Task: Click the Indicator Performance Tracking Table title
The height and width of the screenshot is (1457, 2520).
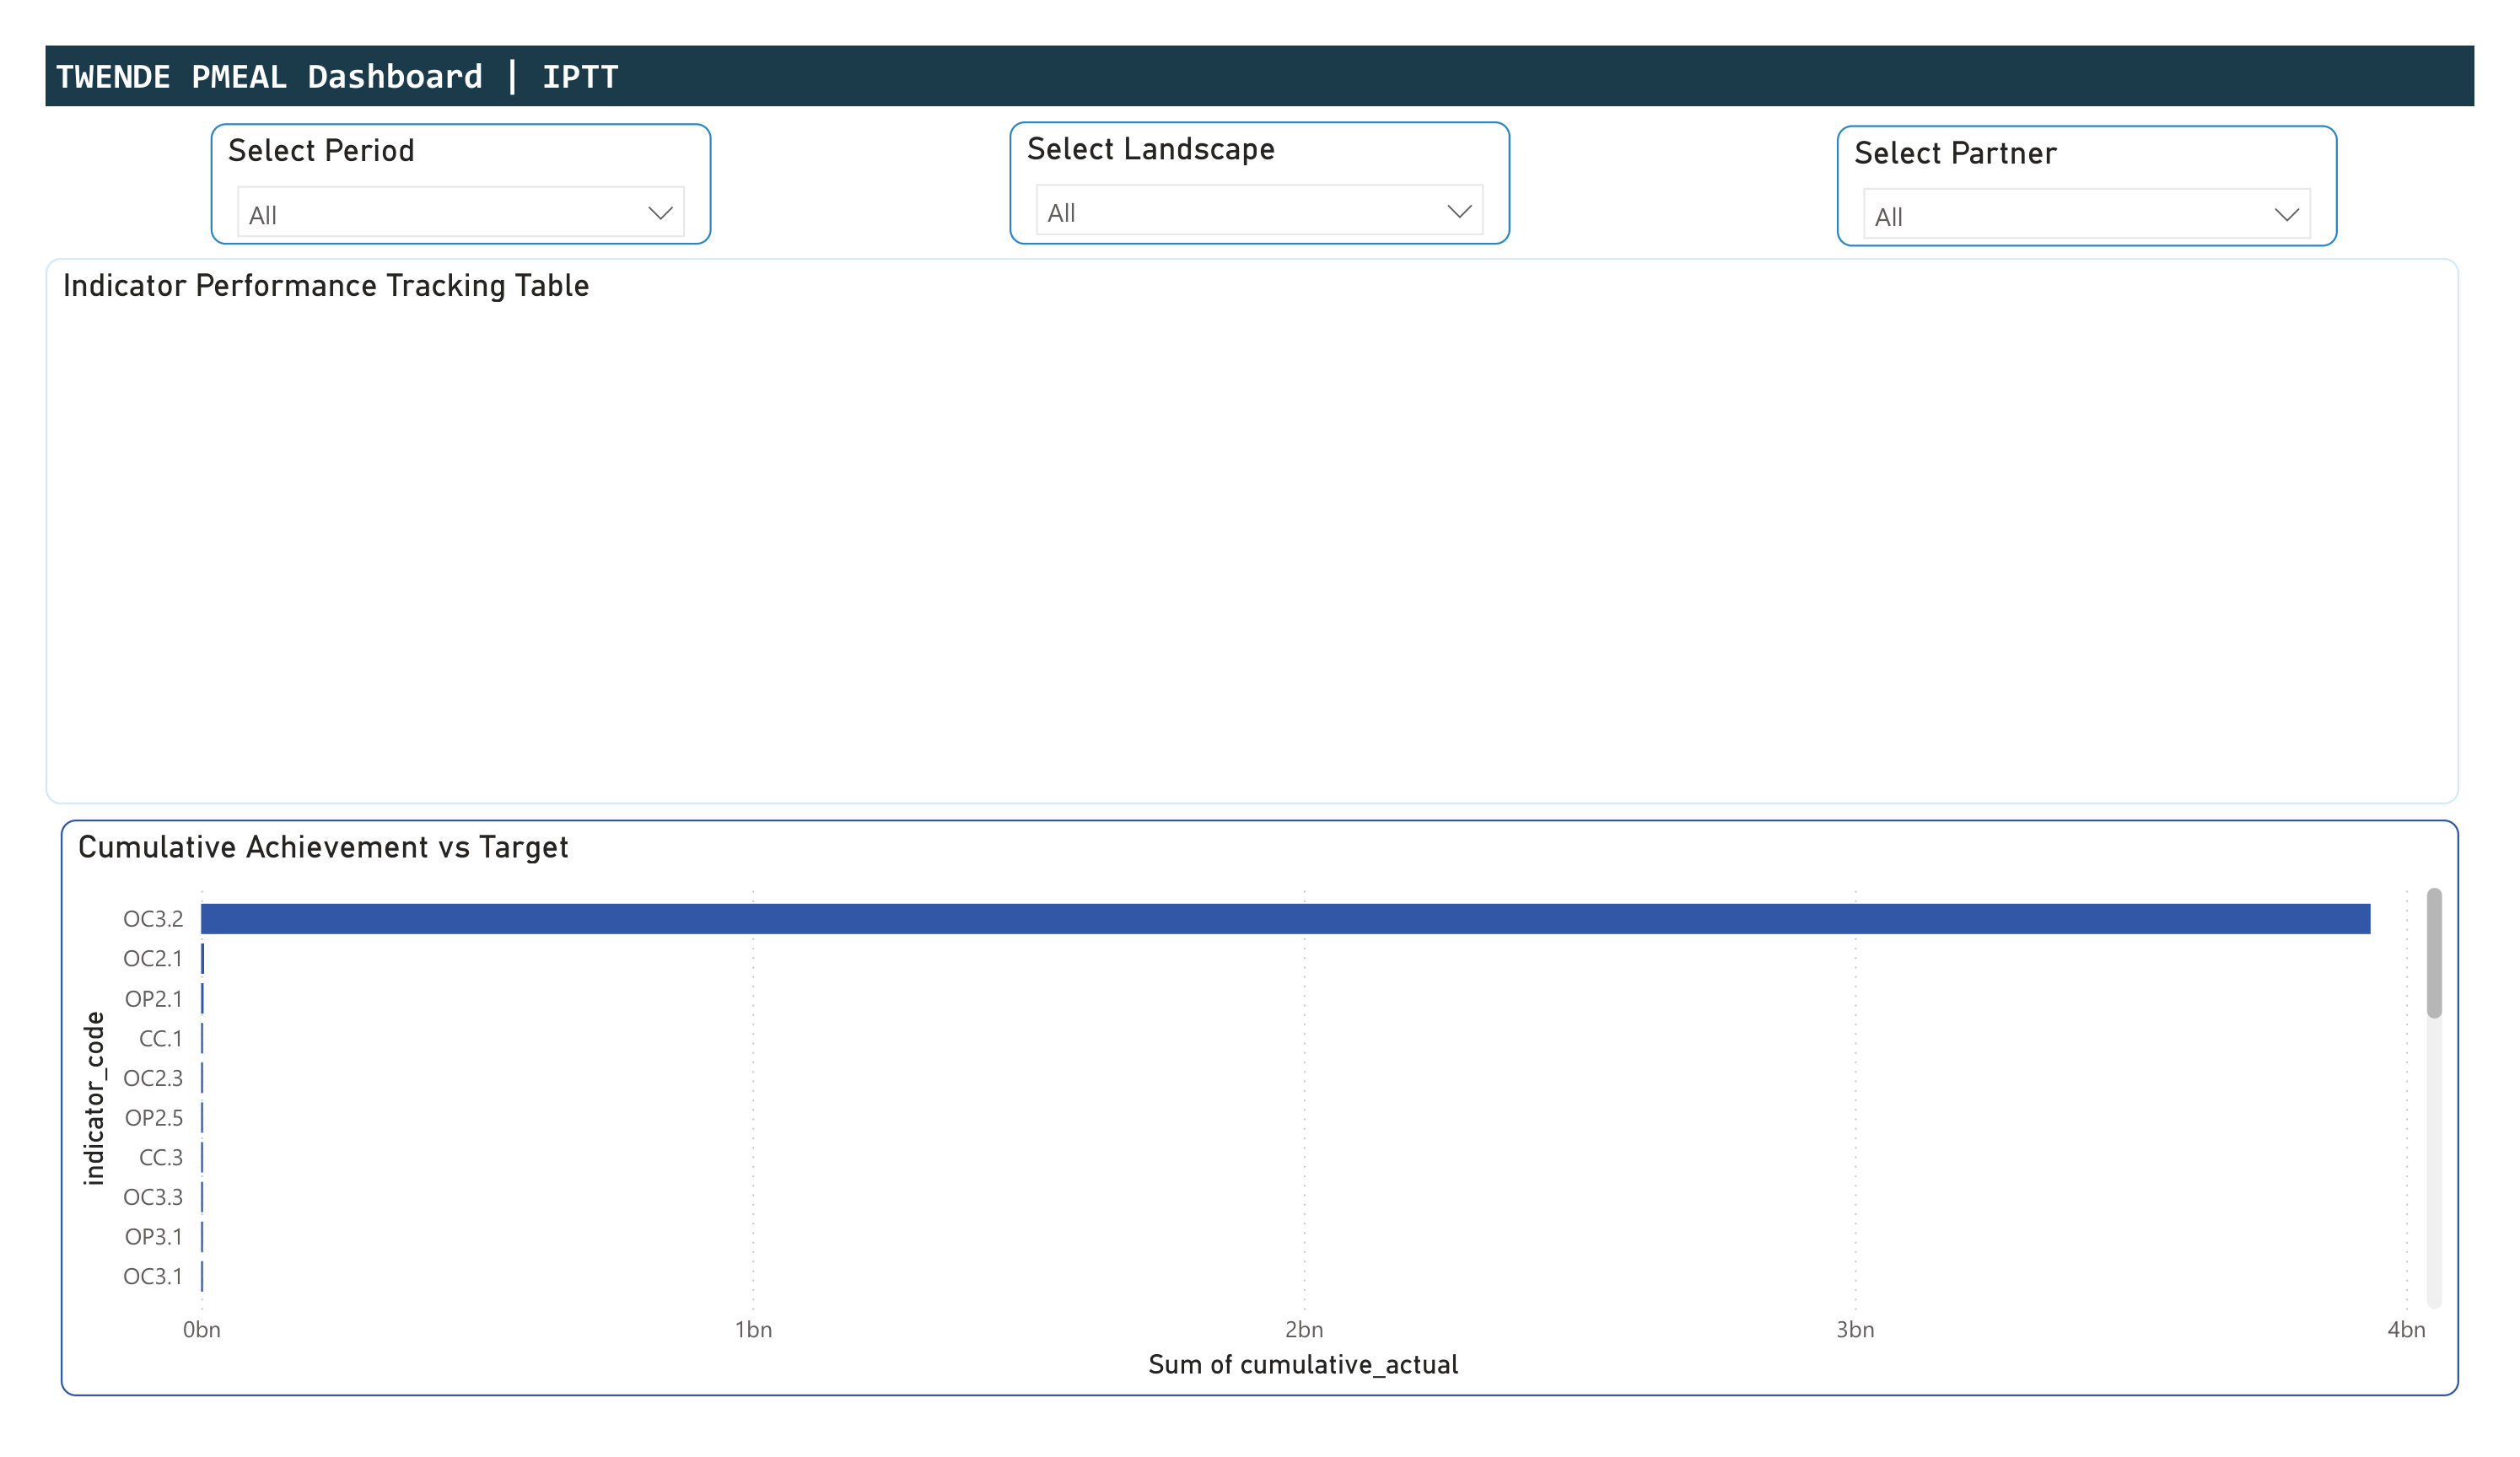Action: [326, 286]
